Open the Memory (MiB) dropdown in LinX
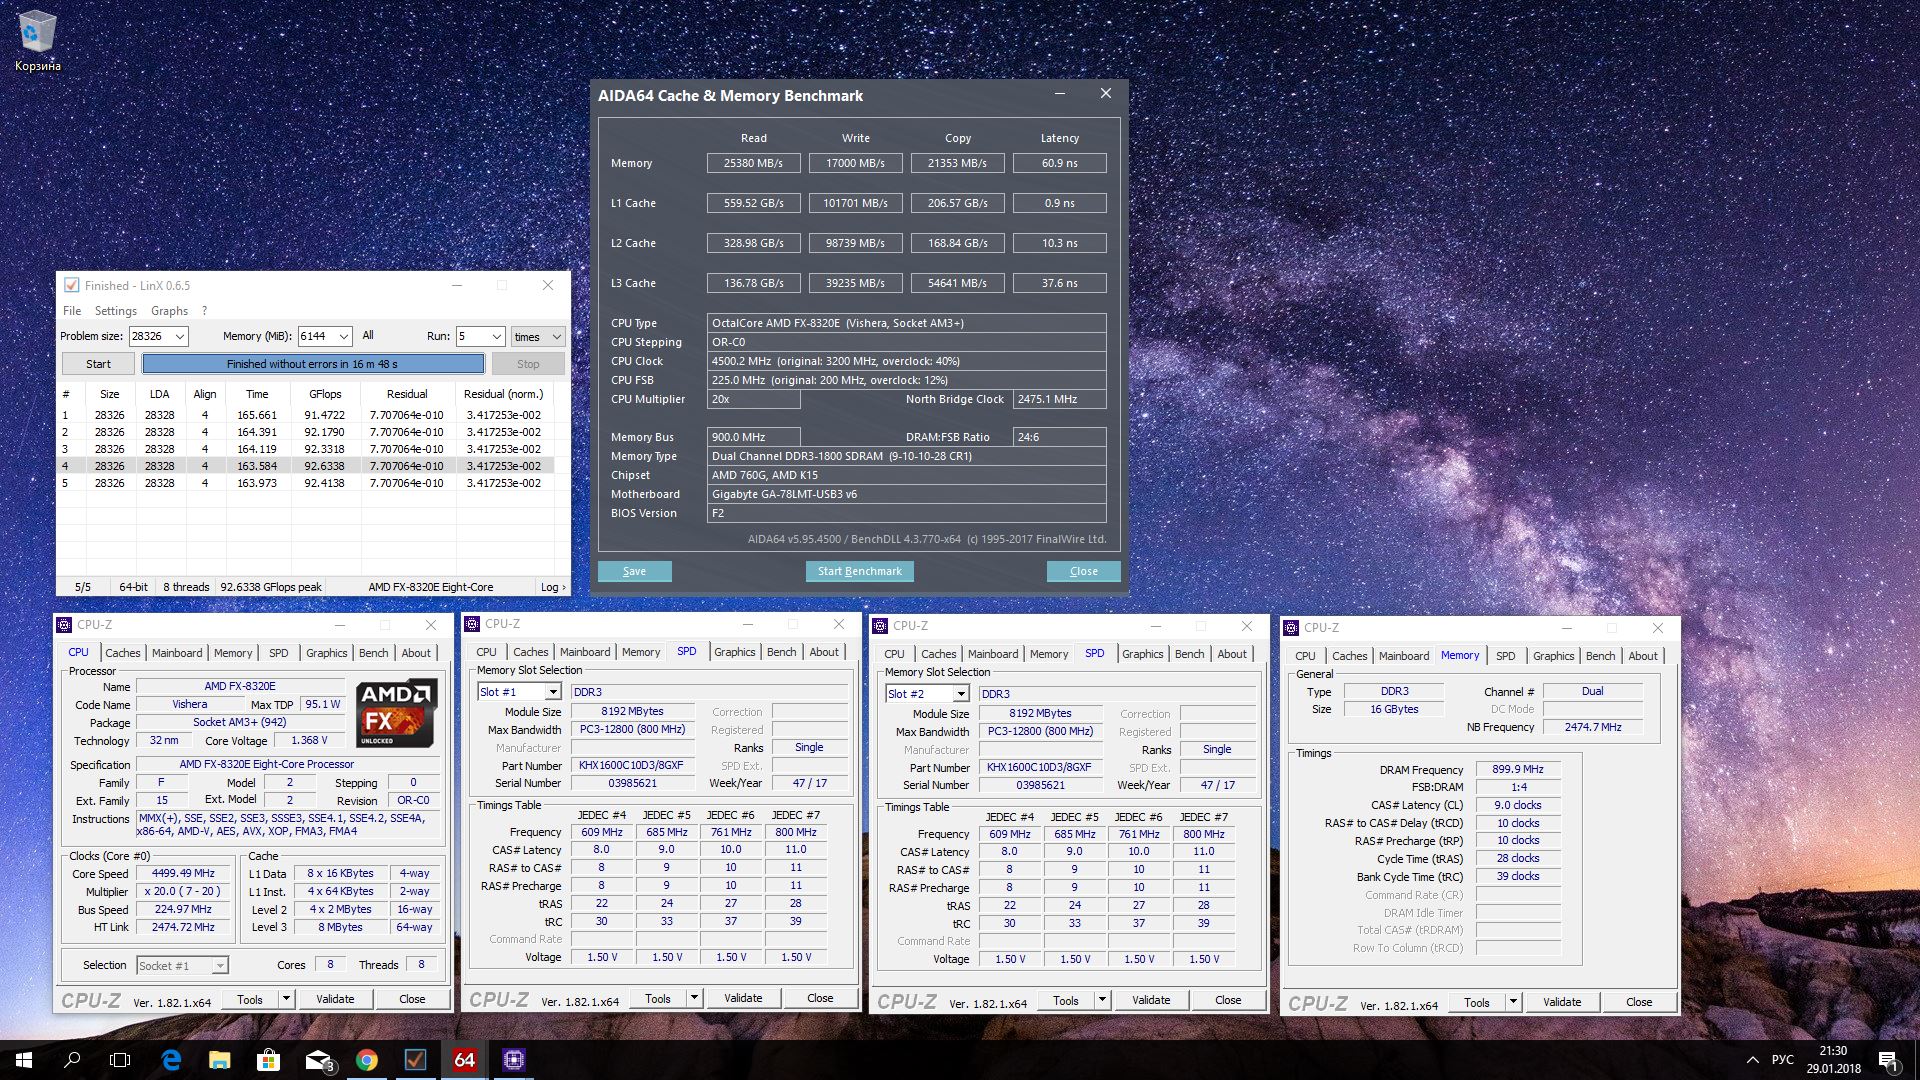The width and height of the screenshot is (1920, 1080). point(343,337)
